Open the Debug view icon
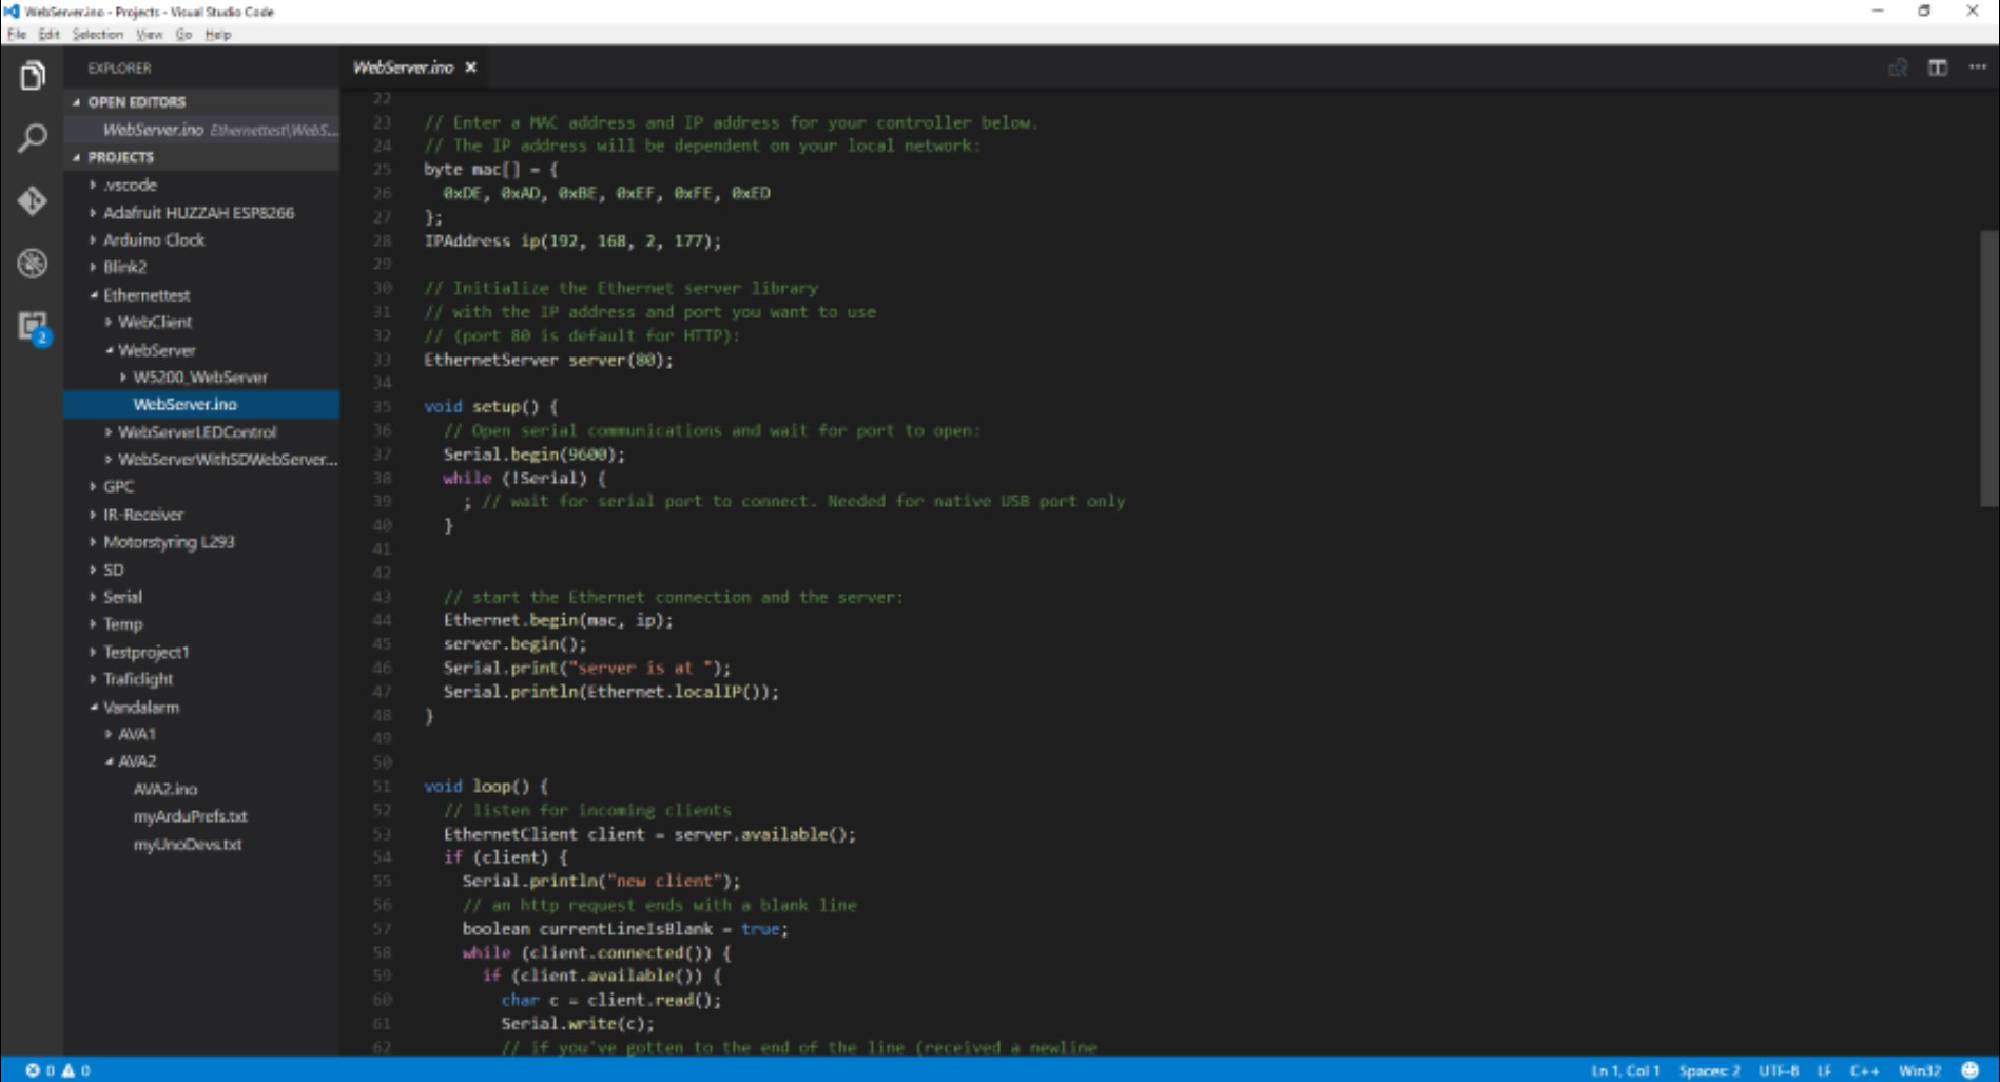2000x1082 pixels. coord(32,264)
